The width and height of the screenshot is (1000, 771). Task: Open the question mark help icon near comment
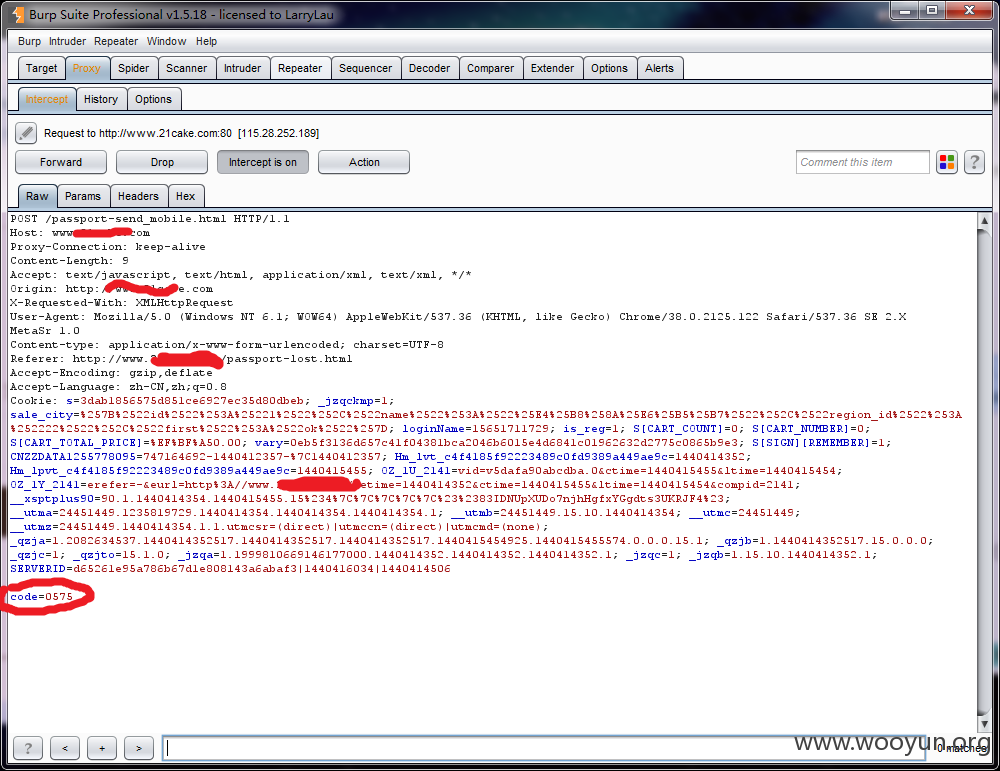point(974,162)
